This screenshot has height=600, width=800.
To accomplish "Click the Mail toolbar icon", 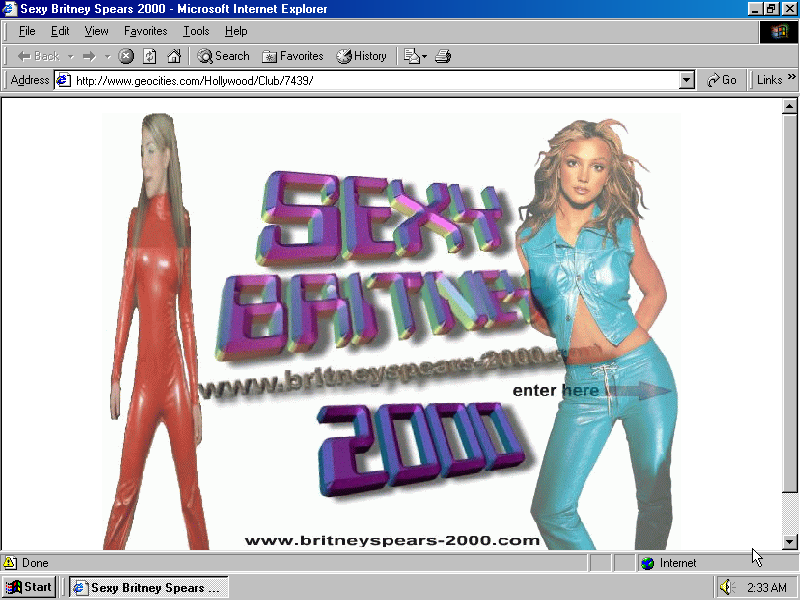I will click(x=411, y=56).
